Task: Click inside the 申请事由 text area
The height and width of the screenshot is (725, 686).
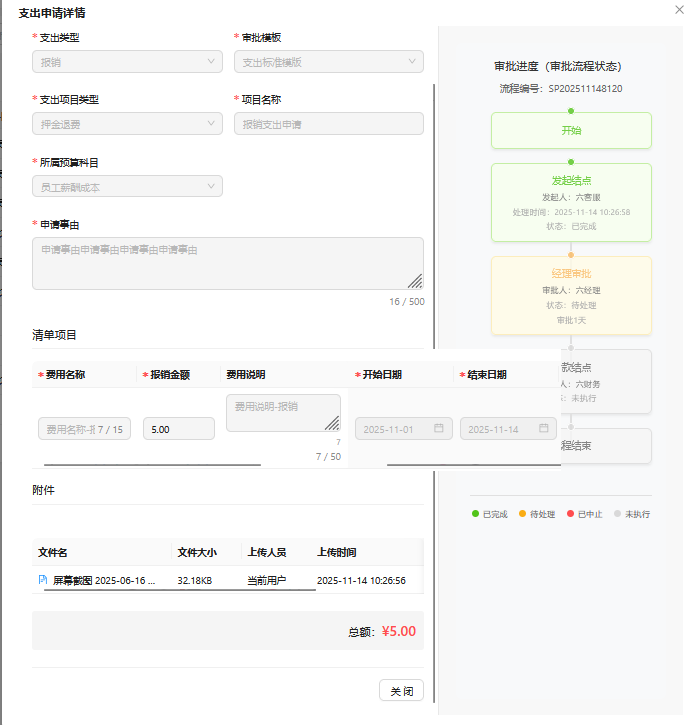Action: coord(227,264)
